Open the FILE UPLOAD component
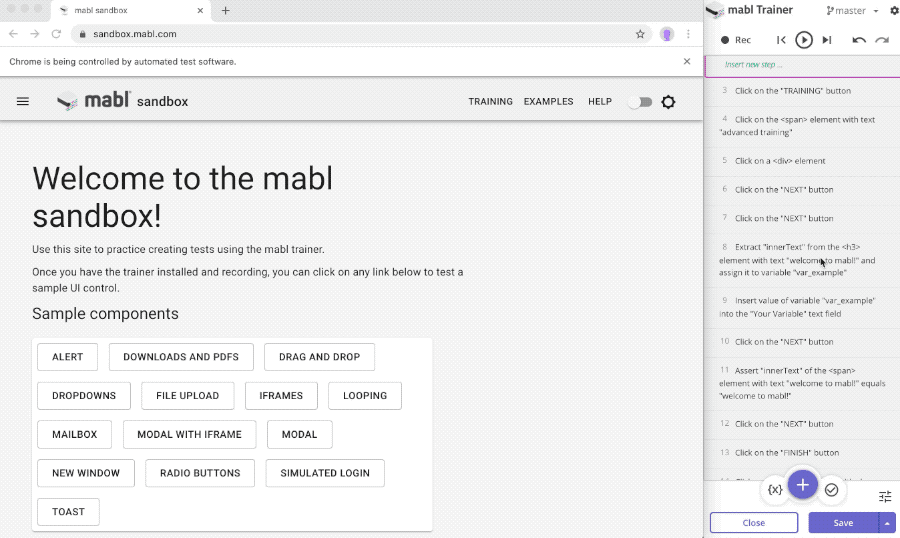The width and height of the screenshot is (900, 538). [x=188, y=396]
